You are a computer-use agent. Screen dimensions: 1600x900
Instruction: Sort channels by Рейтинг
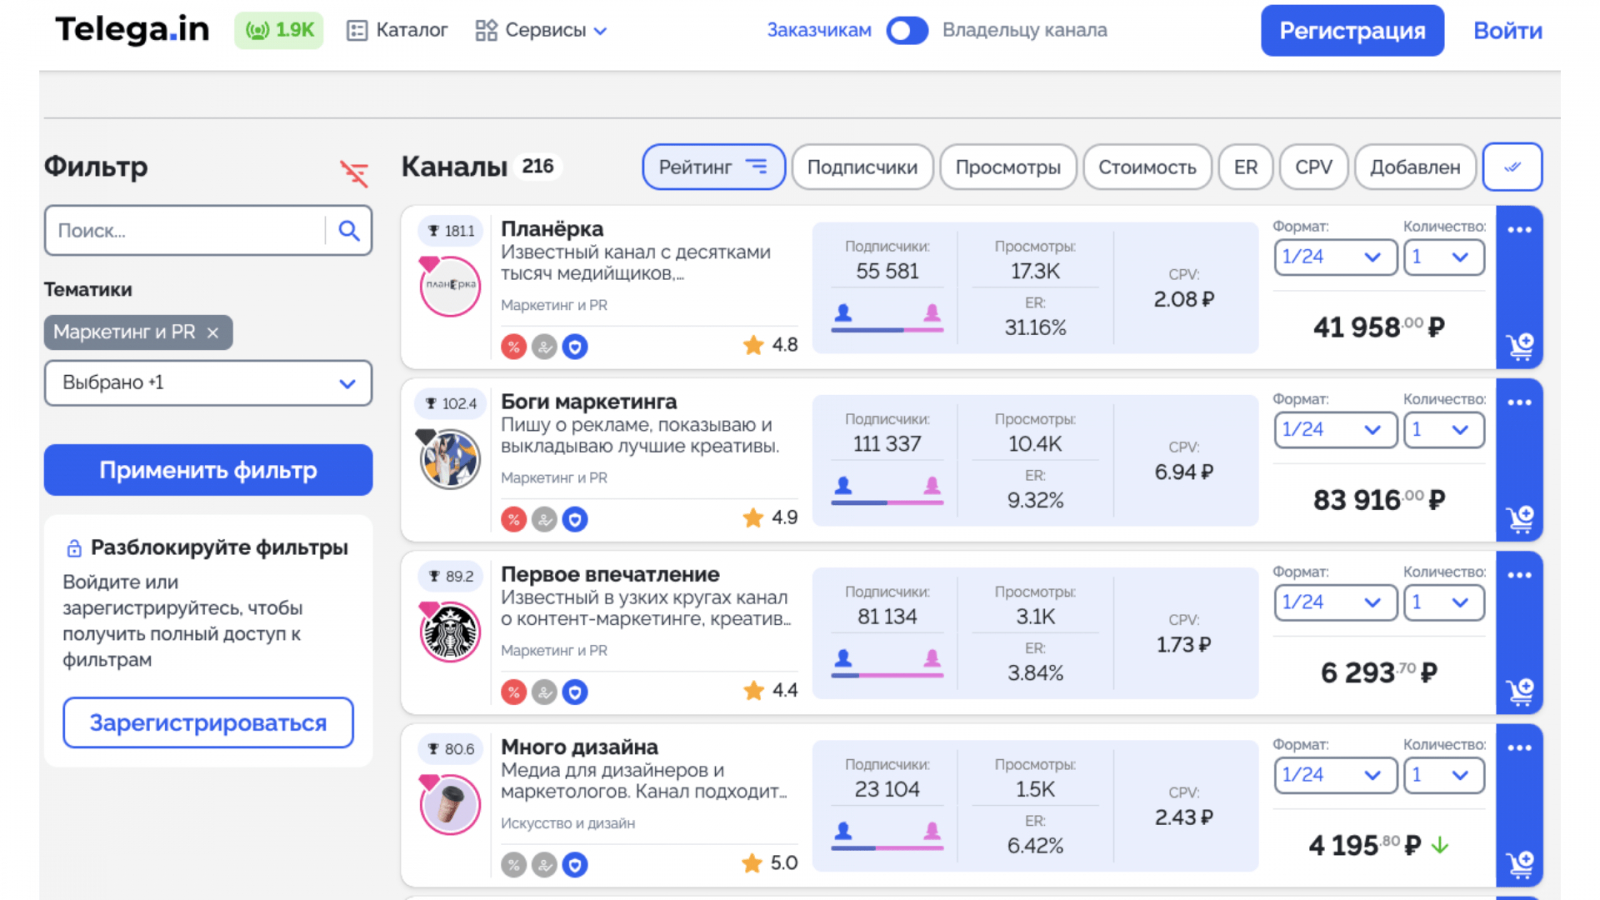coord(713,167)
